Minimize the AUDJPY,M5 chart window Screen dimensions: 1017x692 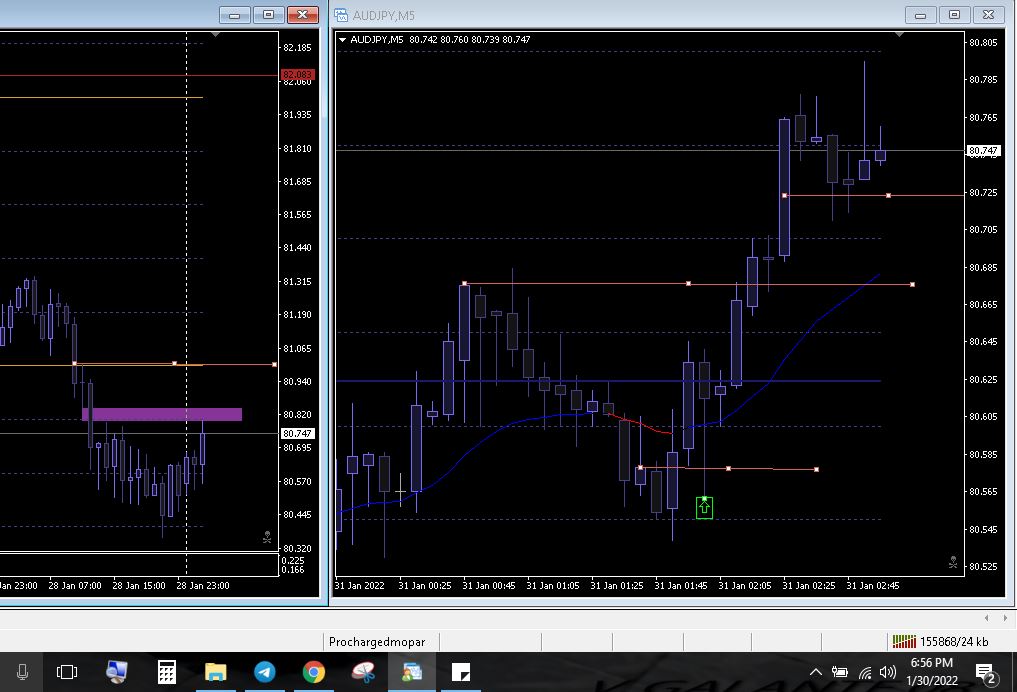click(x=920, y=14)
